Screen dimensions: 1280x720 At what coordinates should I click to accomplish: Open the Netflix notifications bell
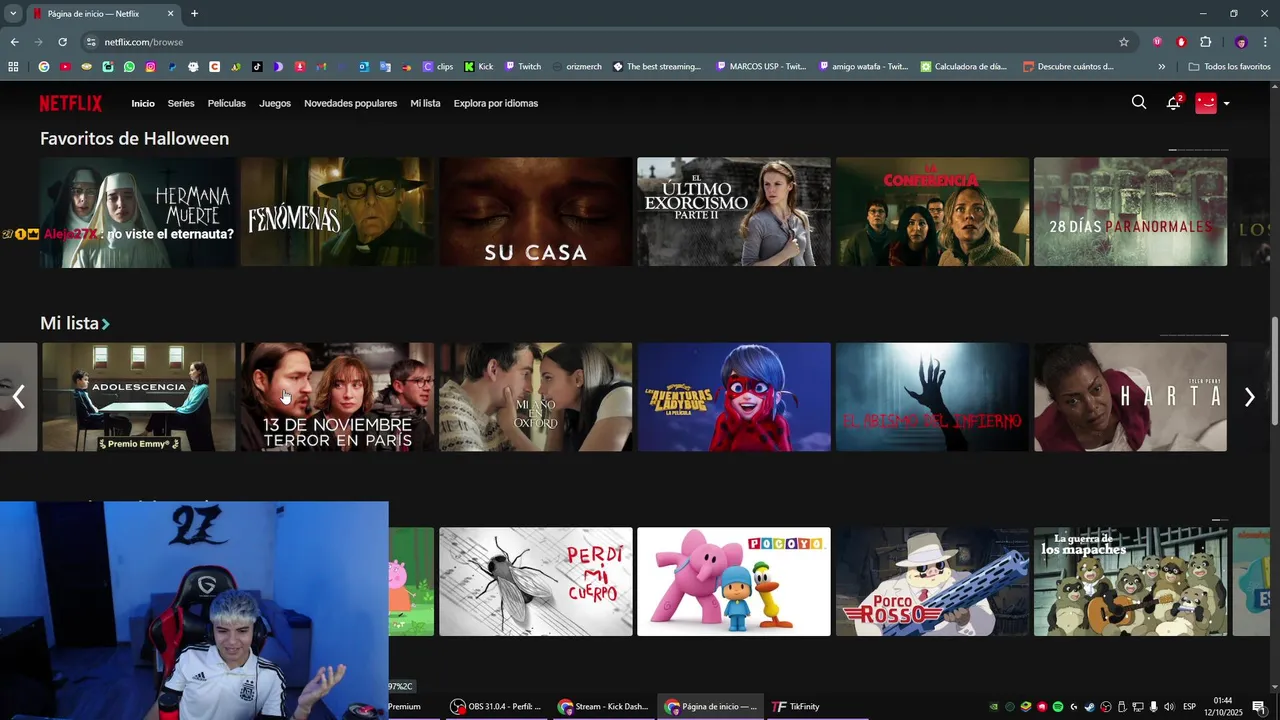pyautogui.click(x=1174, y=103)
